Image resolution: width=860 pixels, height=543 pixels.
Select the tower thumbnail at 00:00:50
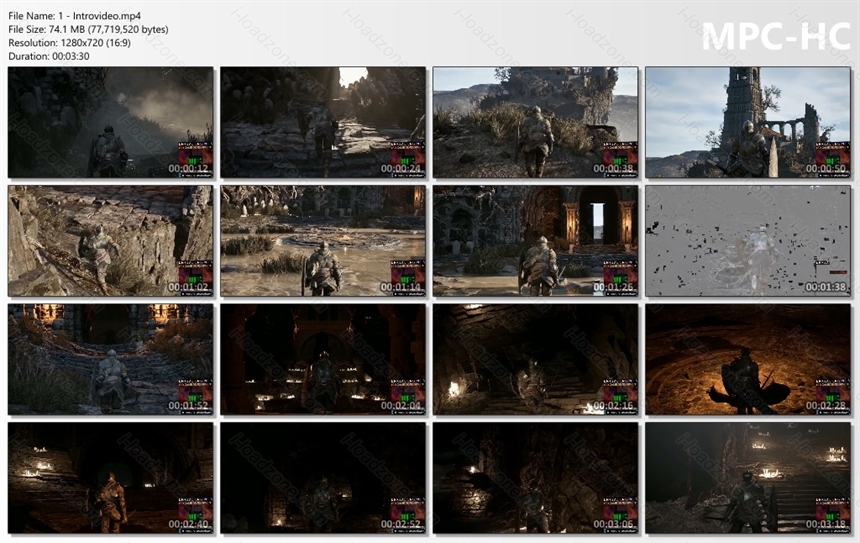point(748,122)
